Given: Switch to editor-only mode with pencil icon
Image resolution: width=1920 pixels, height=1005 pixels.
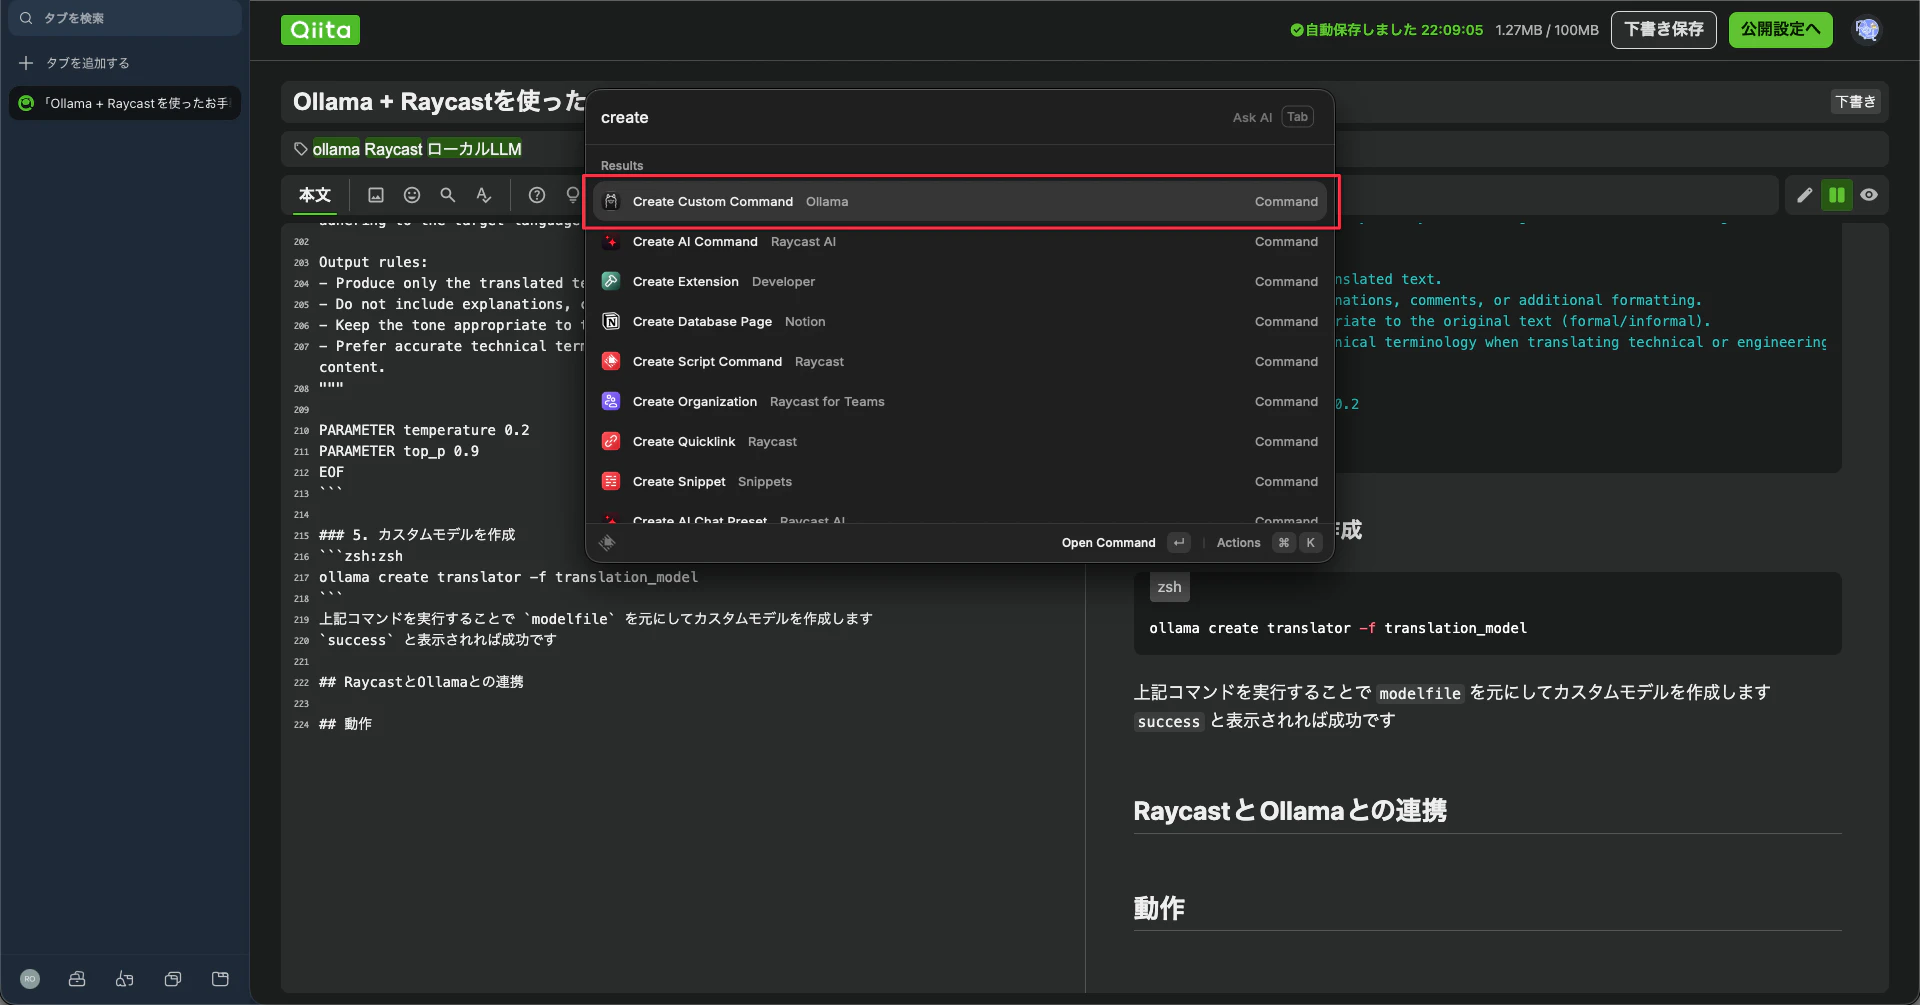Looking at the screenshot, I should [x=1805, y=195].
